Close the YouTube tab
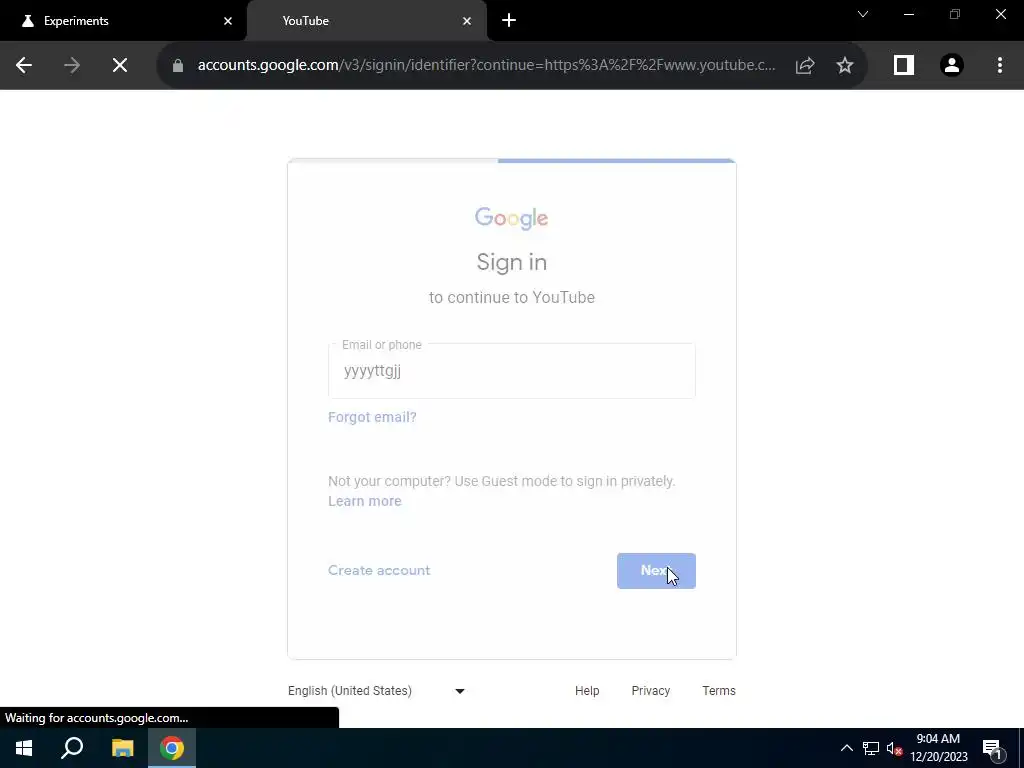Image resolution: width=1024 pixels, height=768 pixels. [x=467, y=21]
